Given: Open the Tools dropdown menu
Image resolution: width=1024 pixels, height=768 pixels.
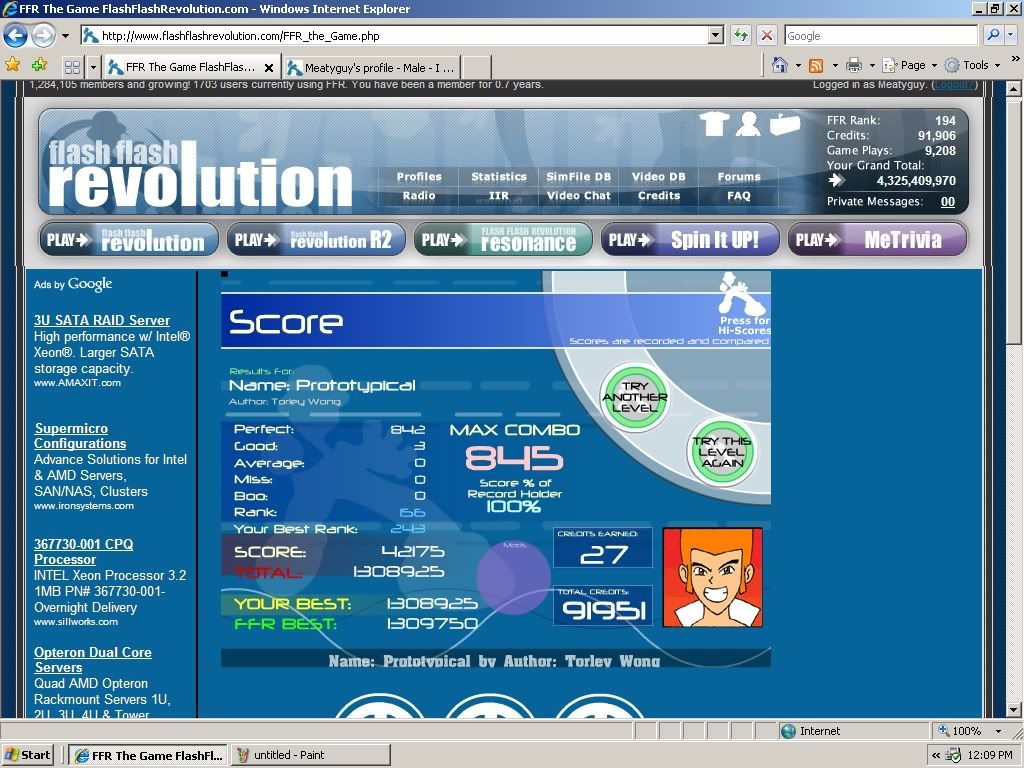Looking at the screenshot, I should pos(975,66).
